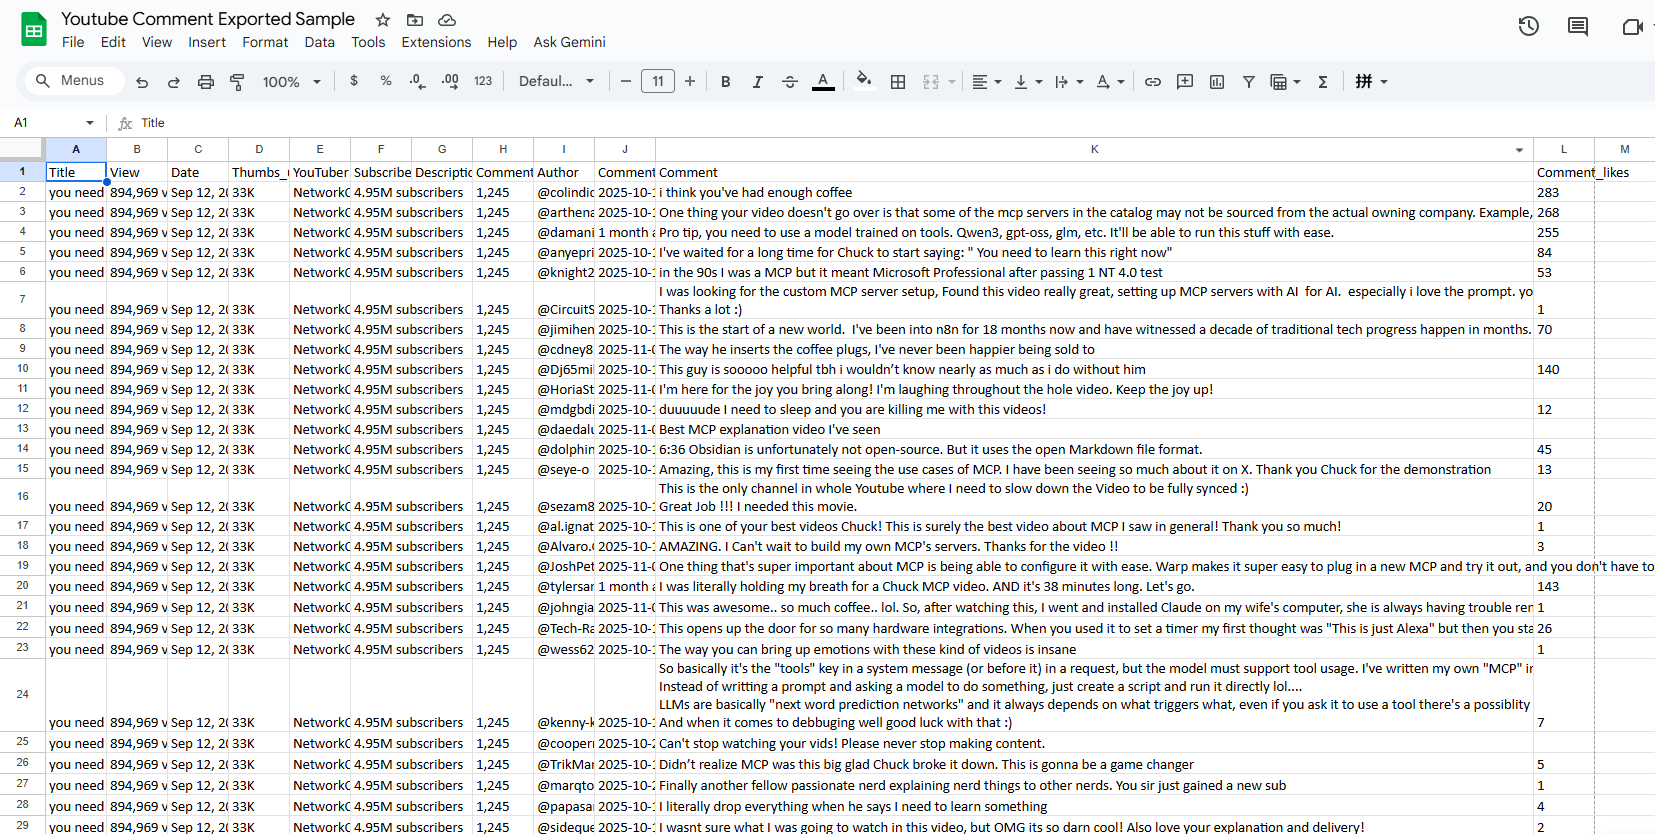This screenshot has width=1655, height=834.
Task: Open the comments panel icon
Action: coord(1578,26)
